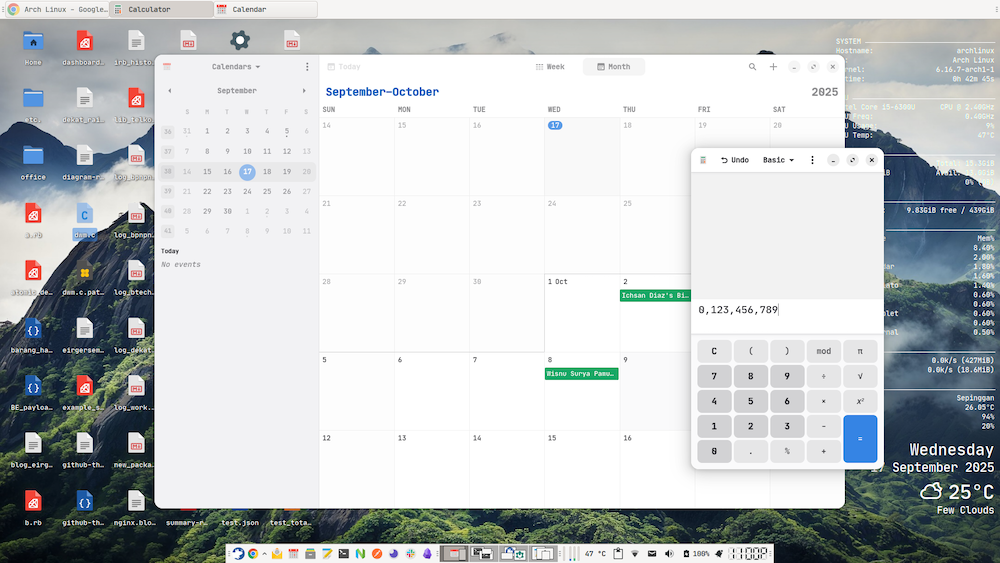Open the calendar sidebar three-dot menu
1000x563 pixels.
pos(307,67)
